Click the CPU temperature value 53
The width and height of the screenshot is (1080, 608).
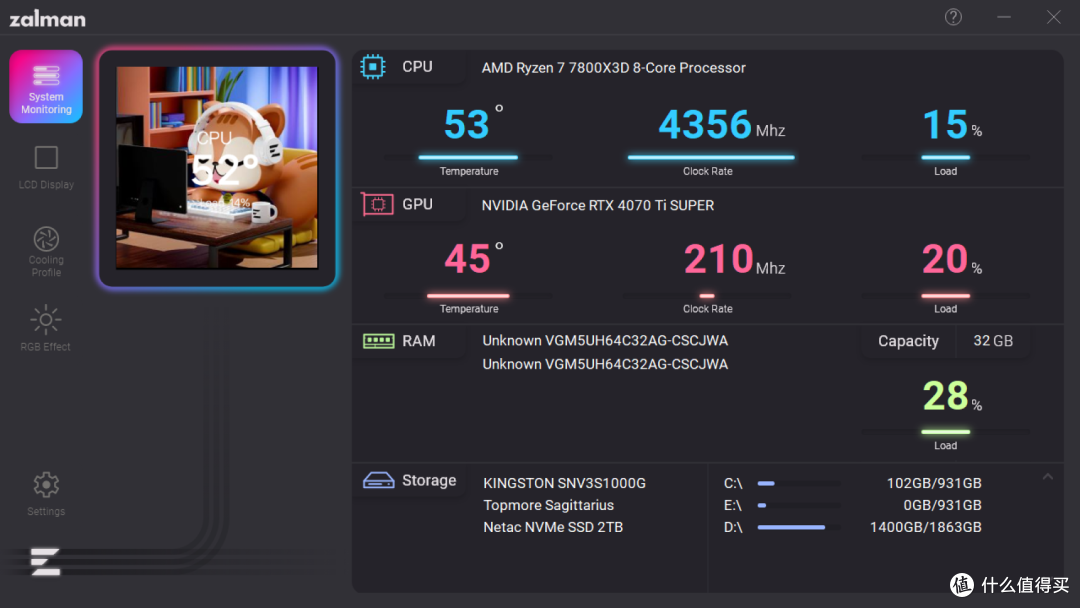click(x=466, y=125)
